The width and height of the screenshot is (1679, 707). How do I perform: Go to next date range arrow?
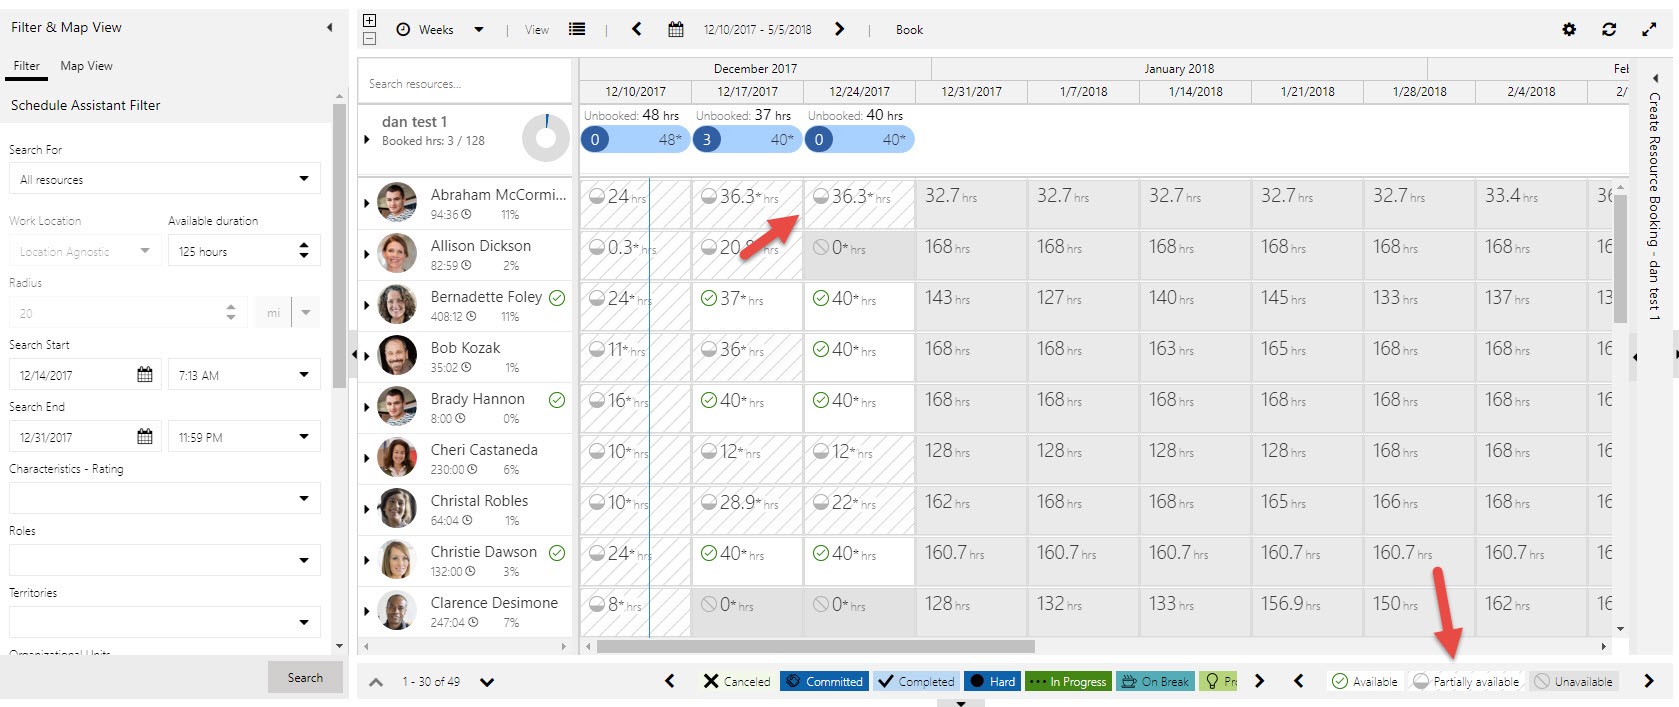pyautogui.click(x=840, y=30)
